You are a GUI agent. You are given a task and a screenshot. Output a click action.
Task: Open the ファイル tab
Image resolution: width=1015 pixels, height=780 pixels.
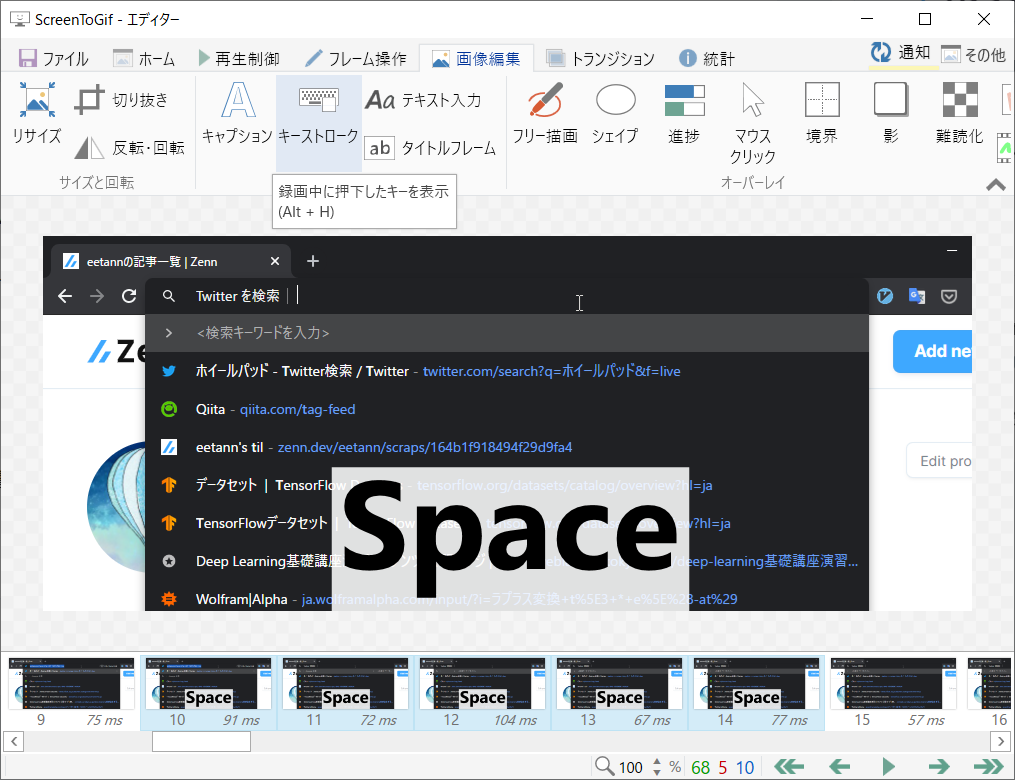(54, 59)
